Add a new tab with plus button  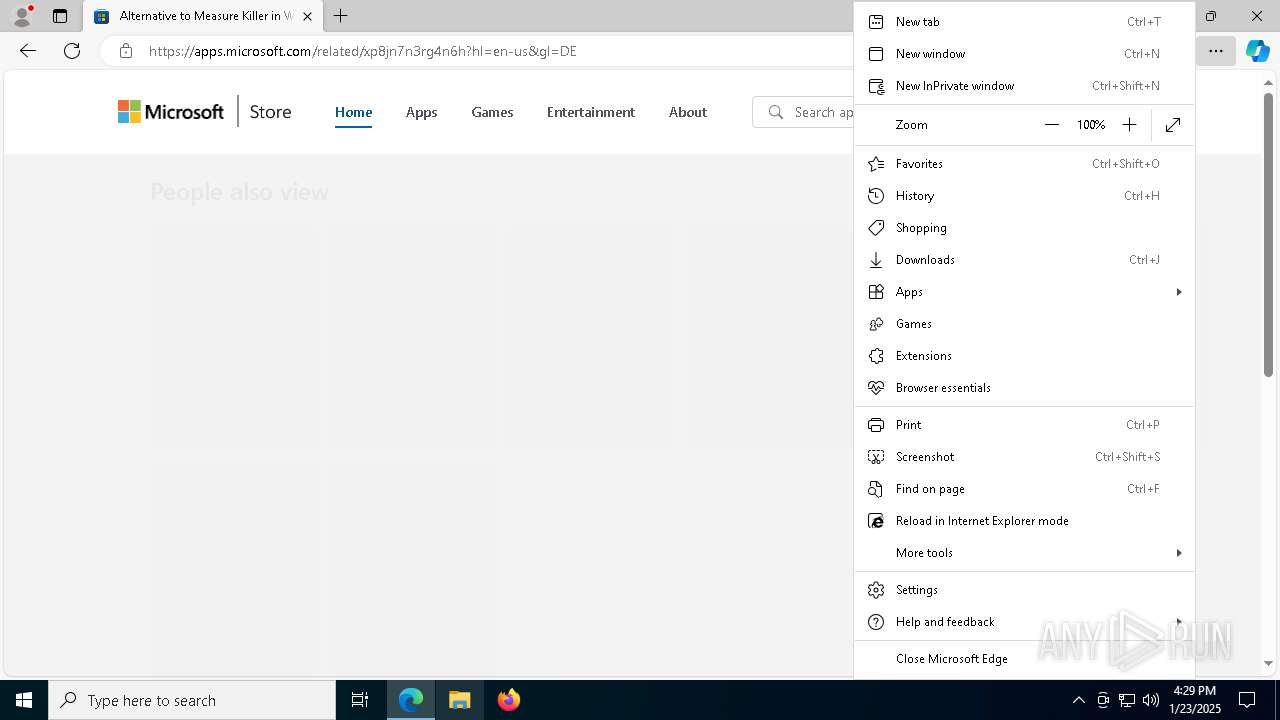pos(341,16)
